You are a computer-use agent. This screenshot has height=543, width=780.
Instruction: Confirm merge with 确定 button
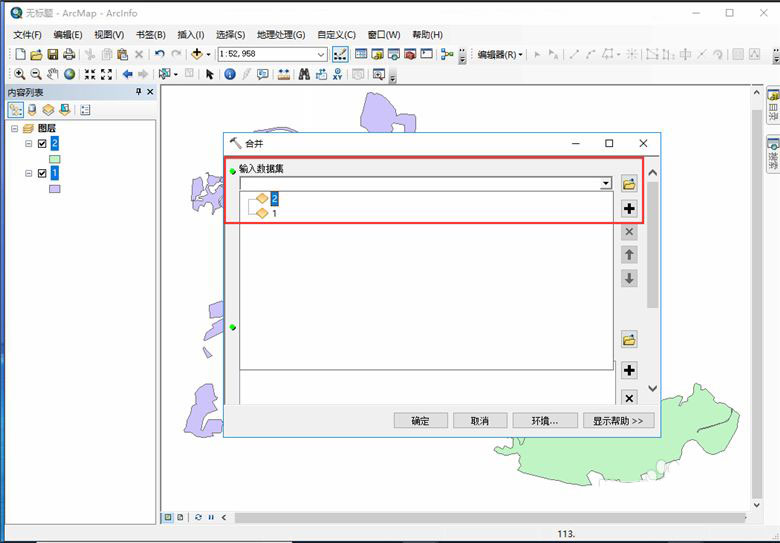421,421
